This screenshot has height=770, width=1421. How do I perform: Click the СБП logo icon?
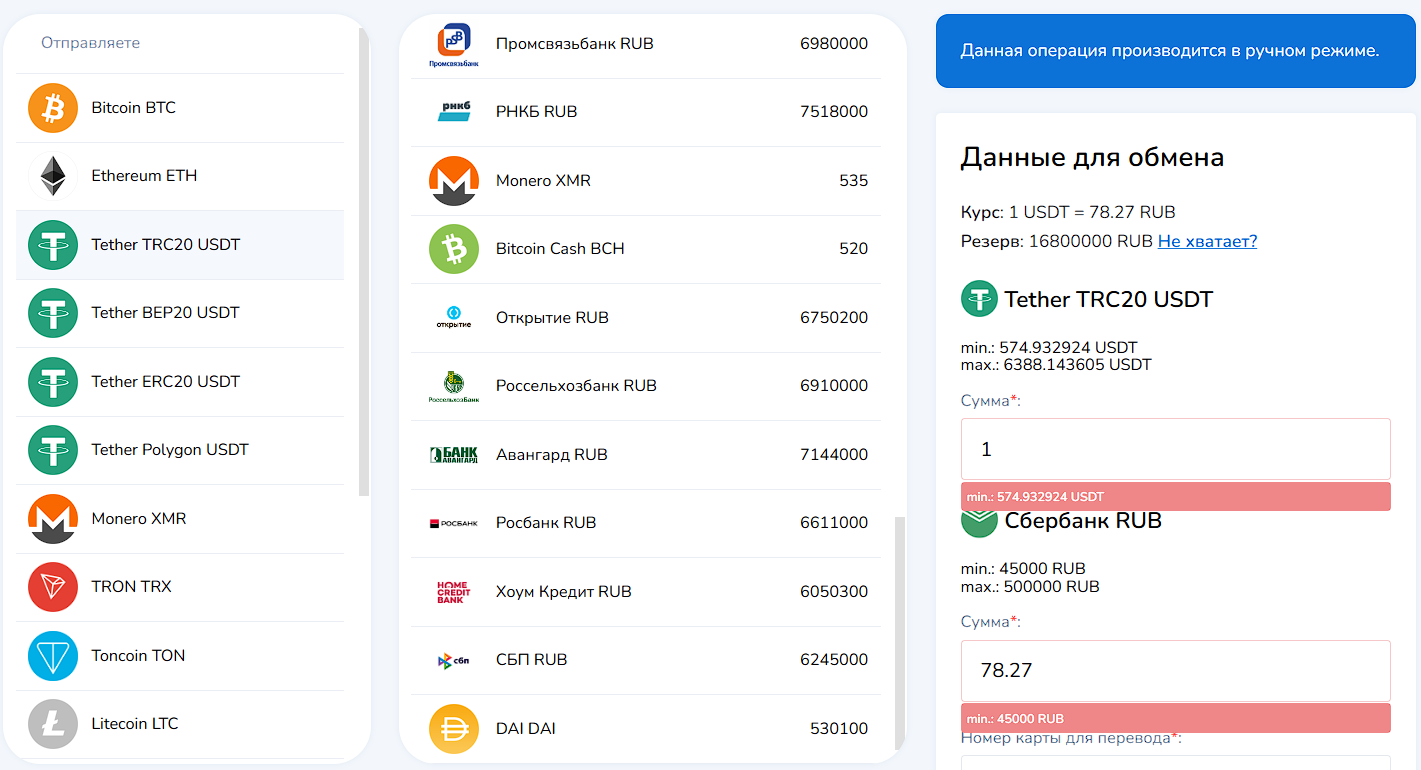[454, 660]
